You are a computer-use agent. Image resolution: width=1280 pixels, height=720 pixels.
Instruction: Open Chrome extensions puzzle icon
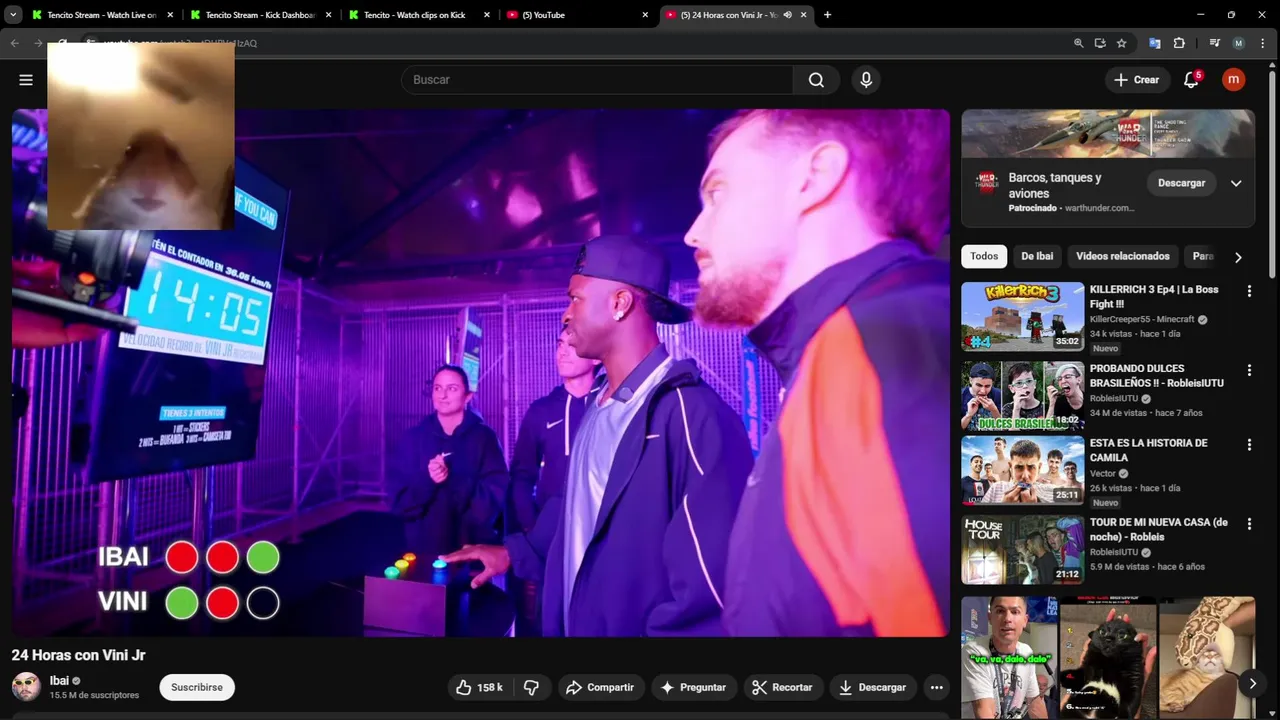1179,43
